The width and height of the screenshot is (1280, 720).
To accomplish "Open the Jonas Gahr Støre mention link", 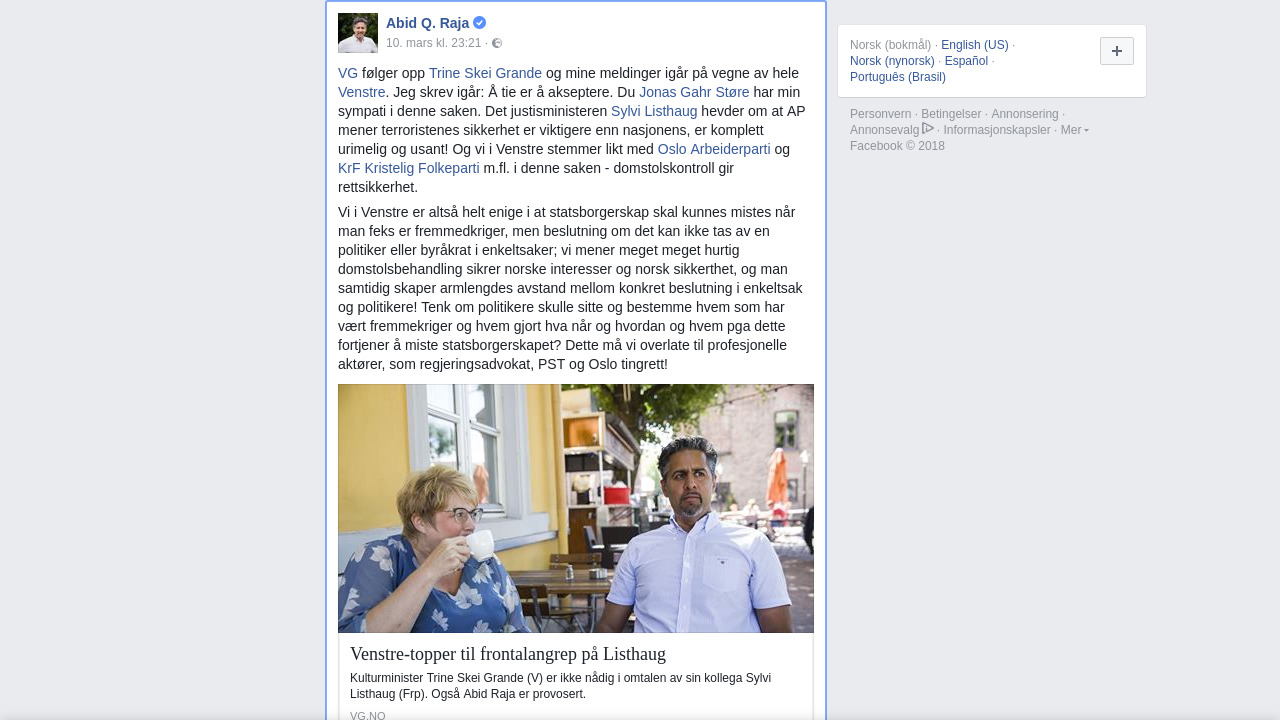I will click(x=694, y=92).
